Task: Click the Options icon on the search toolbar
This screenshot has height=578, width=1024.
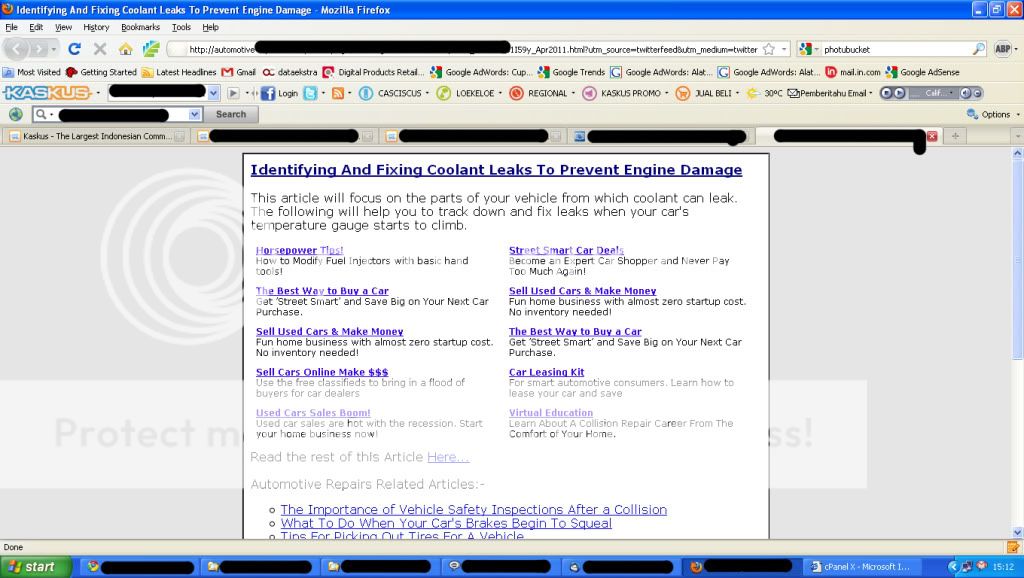Action: click(972, 114)
